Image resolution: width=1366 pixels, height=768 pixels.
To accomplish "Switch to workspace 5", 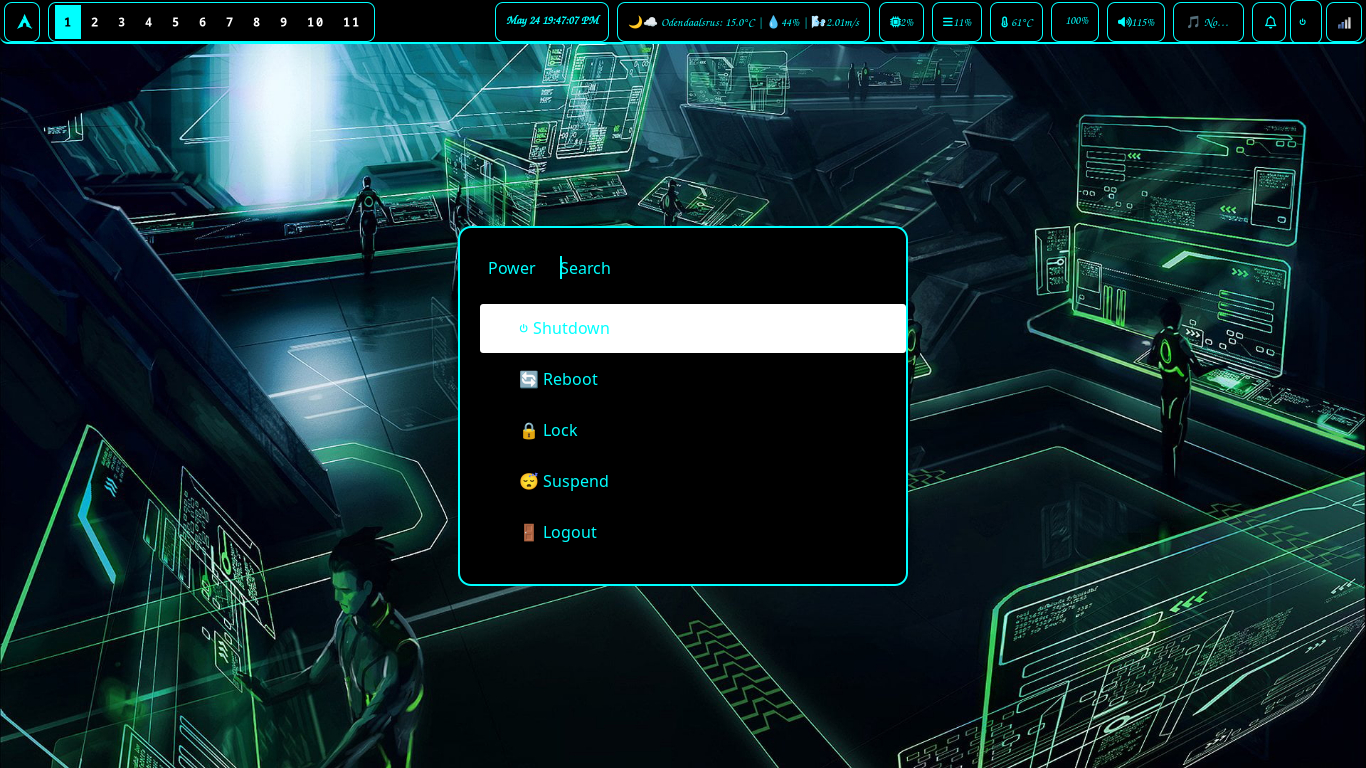I will click(176, 22).
